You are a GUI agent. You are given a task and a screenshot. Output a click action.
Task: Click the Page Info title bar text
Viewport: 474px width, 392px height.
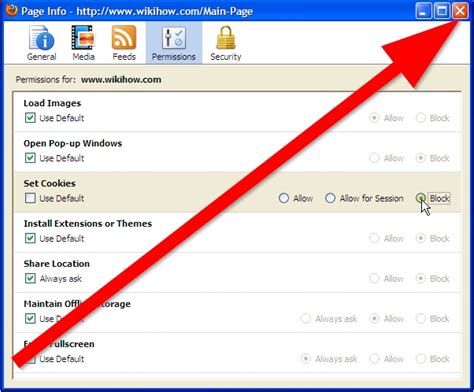(x=137, y=11)
